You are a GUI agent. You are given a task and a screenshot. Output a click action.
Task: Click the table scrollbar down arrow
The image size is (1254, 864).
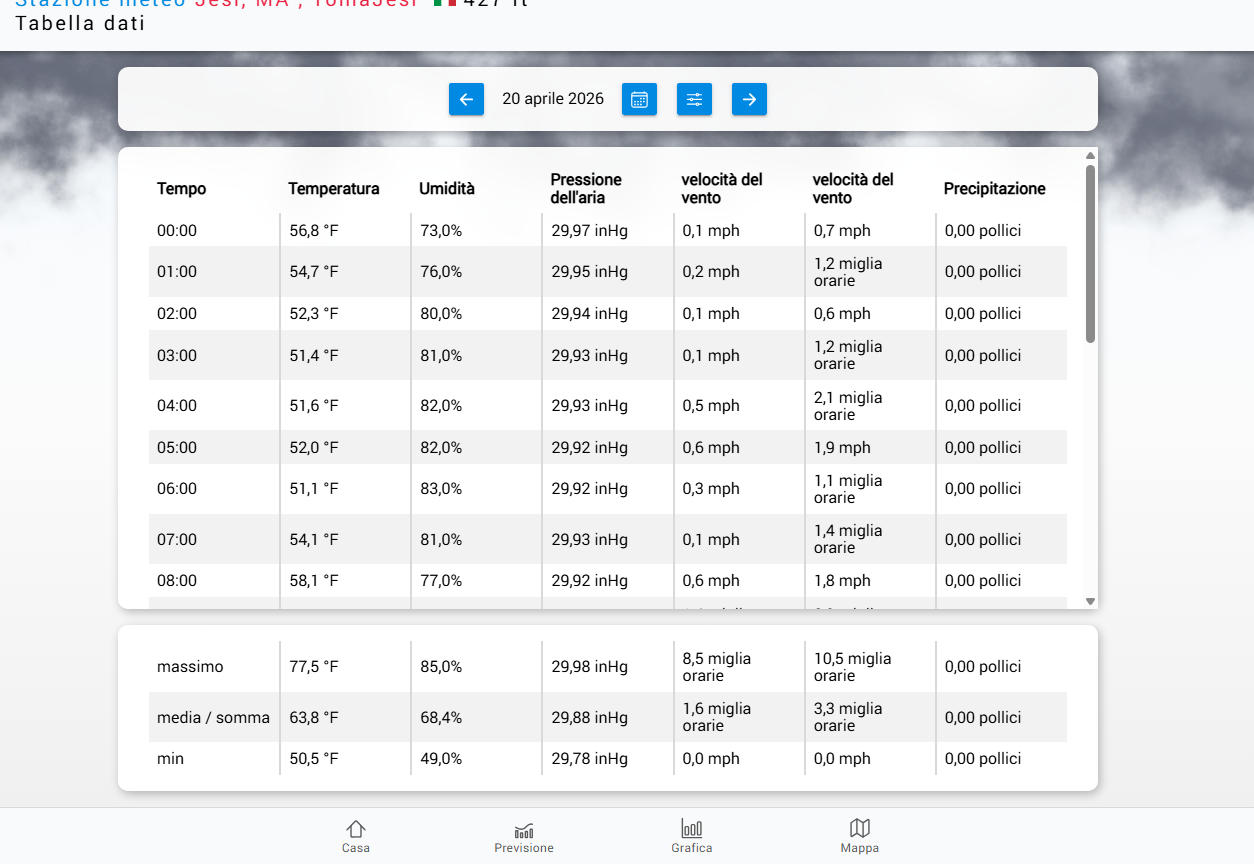tap(1090, 601)
